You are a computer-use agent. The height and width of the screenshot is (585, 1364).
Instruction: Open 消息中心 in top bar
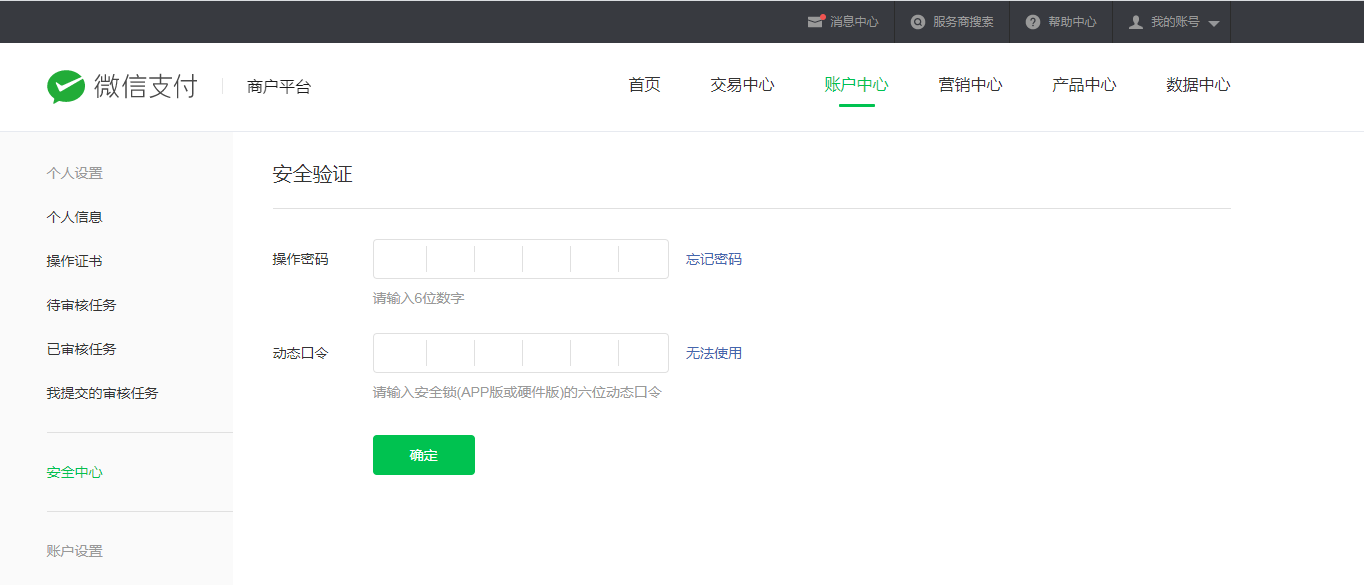pos(855,22)
